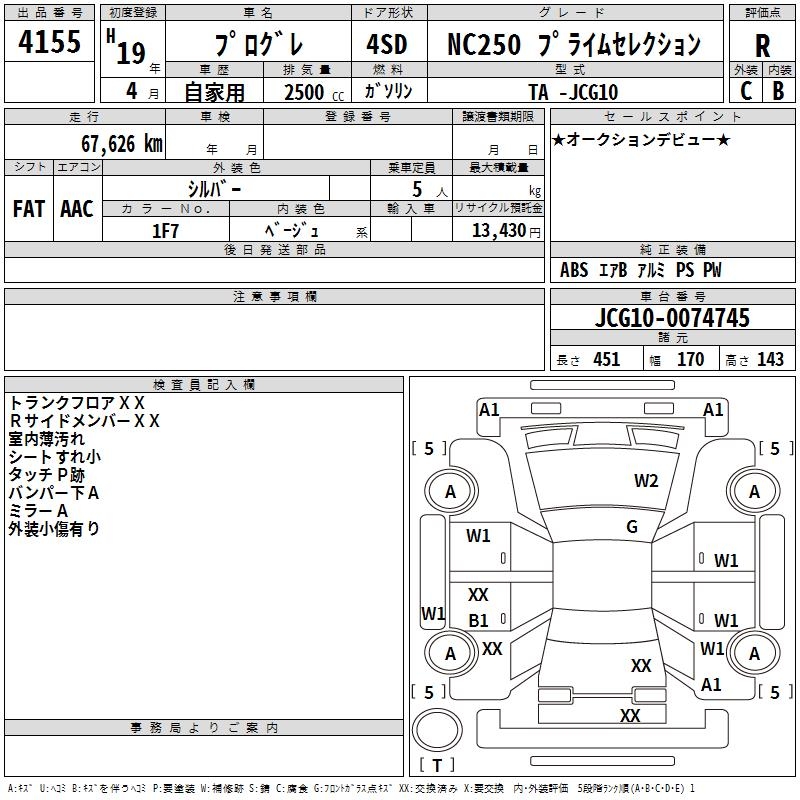Select the chassis number JCG10-0074745
This screenshot has width=800, height=800.
[x=672, y=318]
